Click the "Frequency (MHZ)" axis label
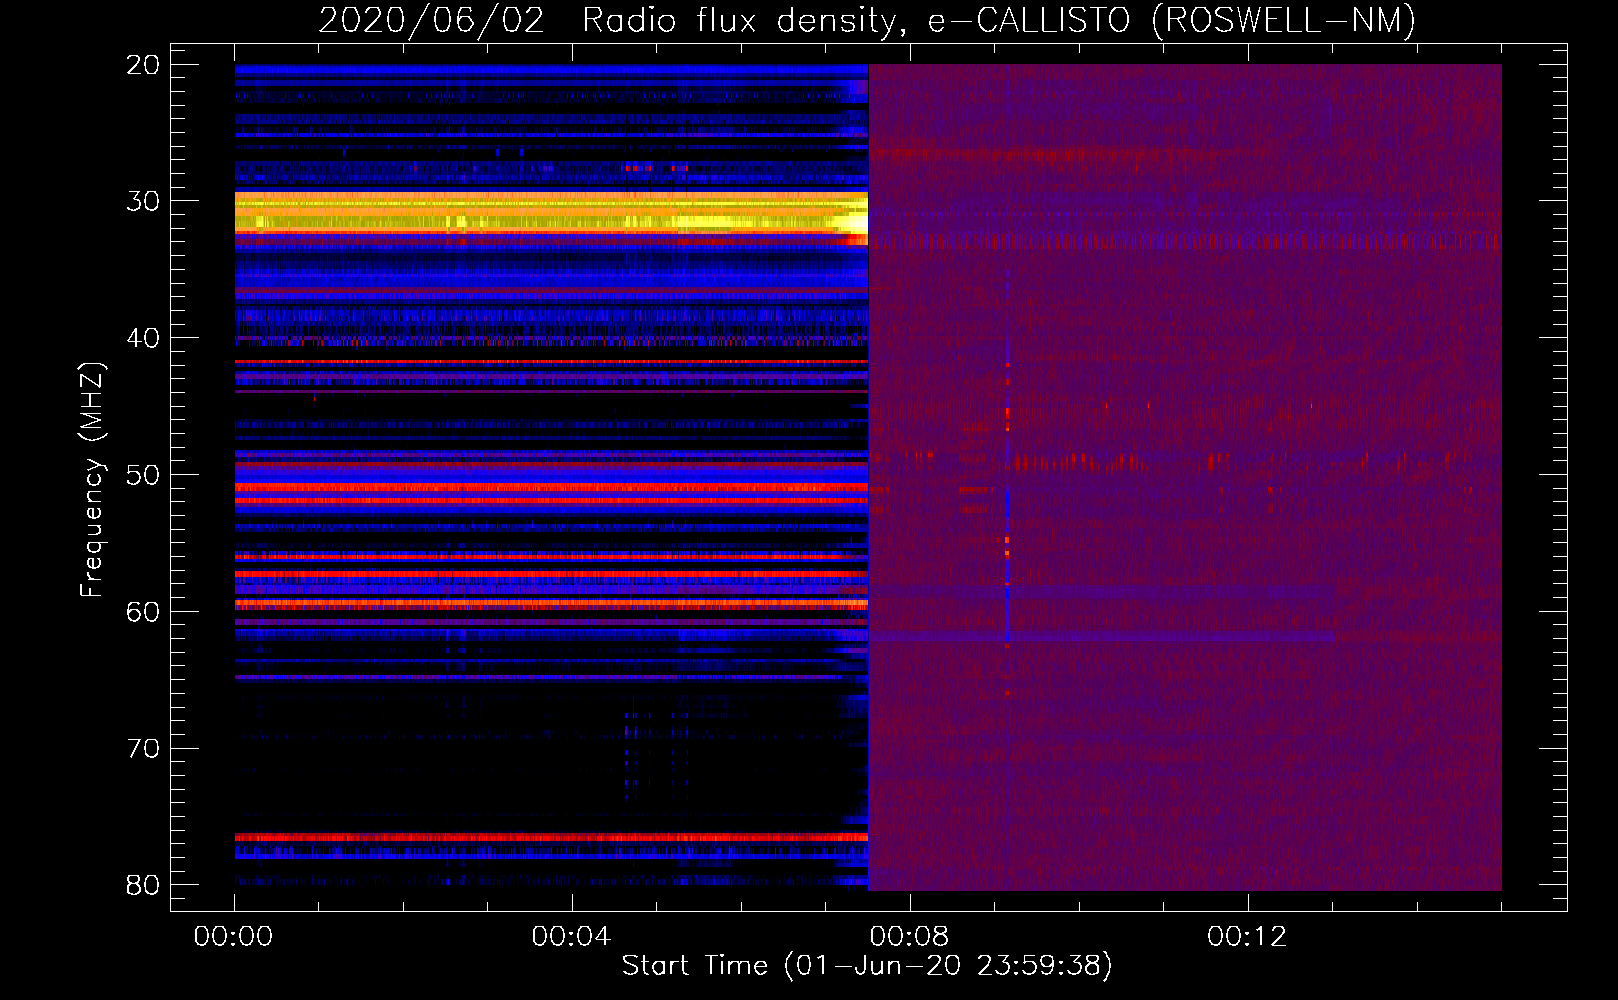This screenshot has height=1000, width=1618. click(x=92, y=480)
